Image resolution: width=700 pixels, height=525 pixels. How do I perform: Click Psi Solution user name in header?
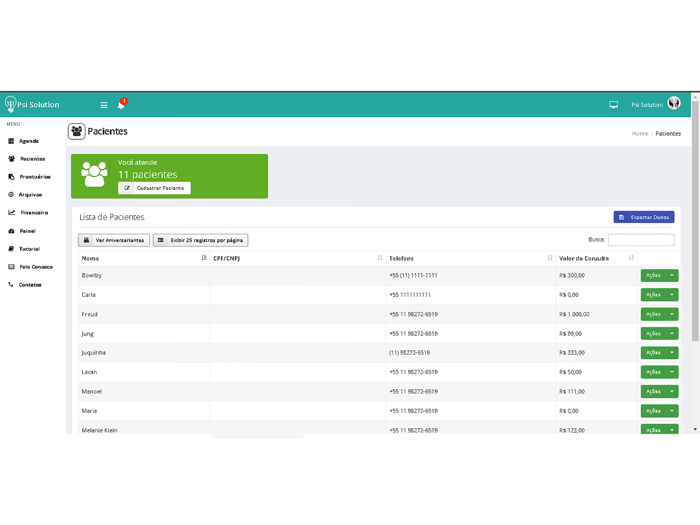click(647, 104)
